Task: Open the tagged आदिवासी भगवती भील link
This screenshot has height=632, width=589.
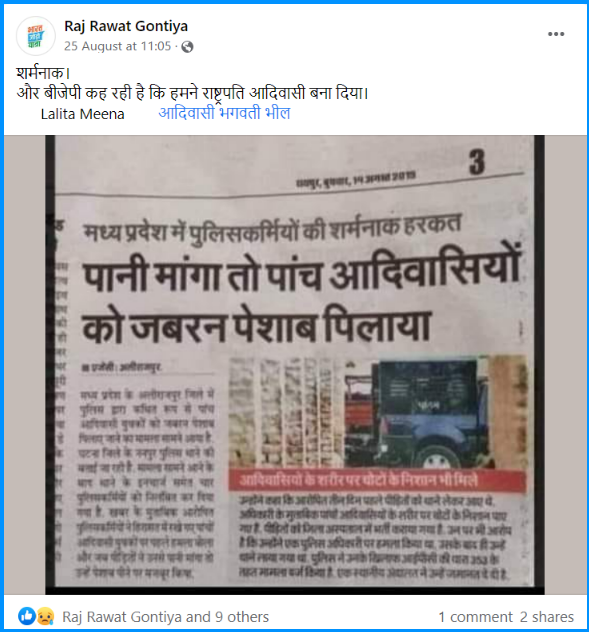Action: coord(224,113)
